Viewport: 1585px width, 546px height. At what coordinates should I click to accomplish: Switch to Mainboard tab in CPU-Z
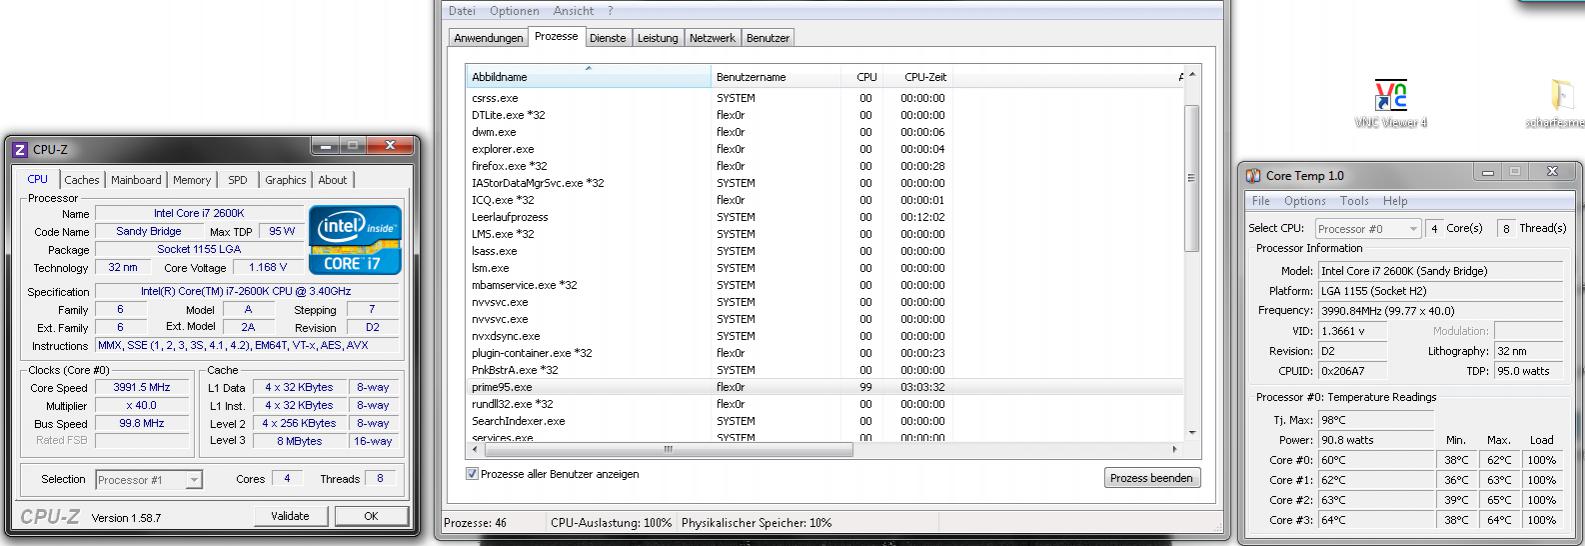point(136,180)
